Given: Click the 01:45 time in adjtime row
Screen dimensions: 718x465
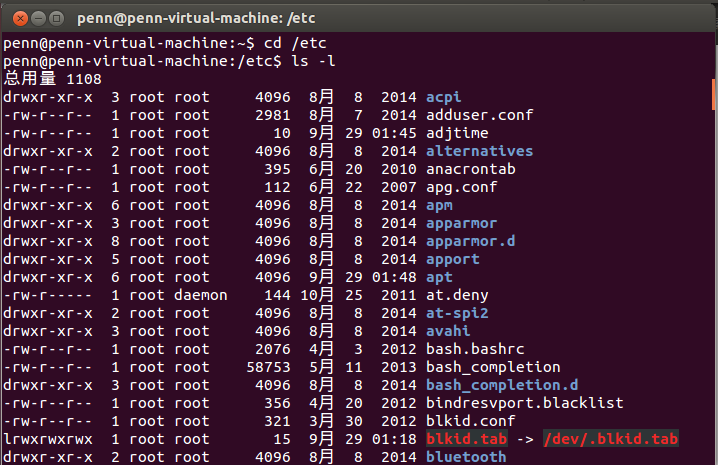Looking at the screenshot, I should (x=394, y=133).
